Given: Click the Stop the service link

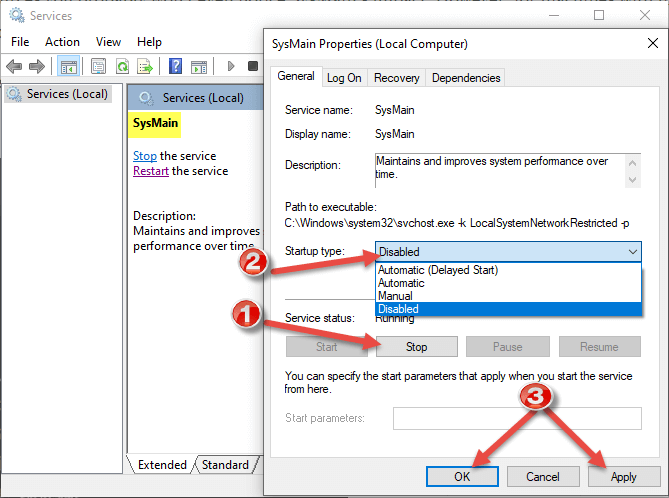Looking at the screenshot, I should [145, 156].
